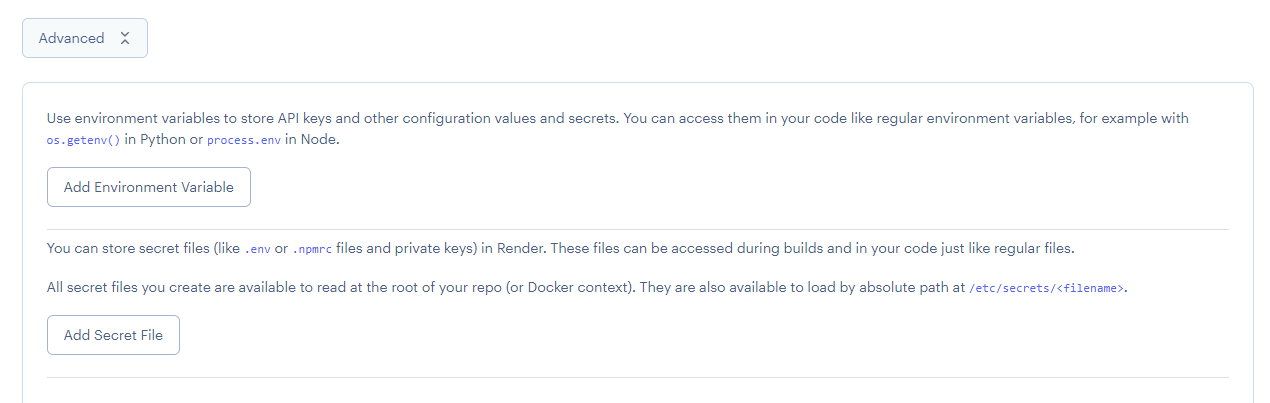Click the /etc/secrets/<filename> path text
The image size is (1270, 403).
(x=1047, y=288)
